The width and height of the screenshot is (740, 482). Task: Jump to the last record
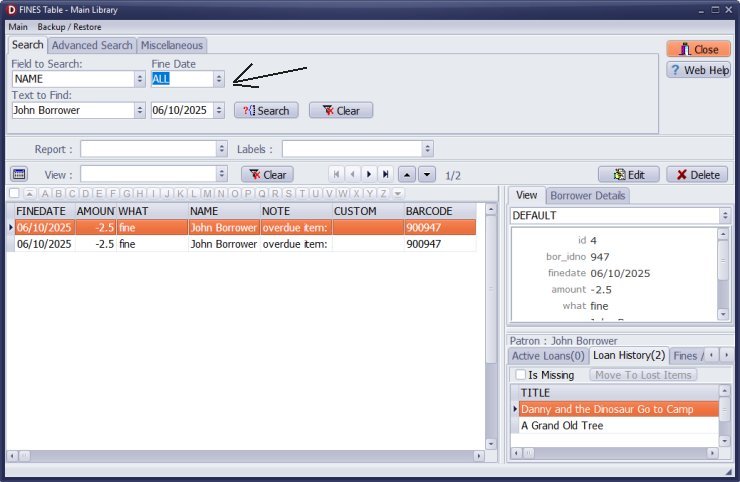[386, 174]
